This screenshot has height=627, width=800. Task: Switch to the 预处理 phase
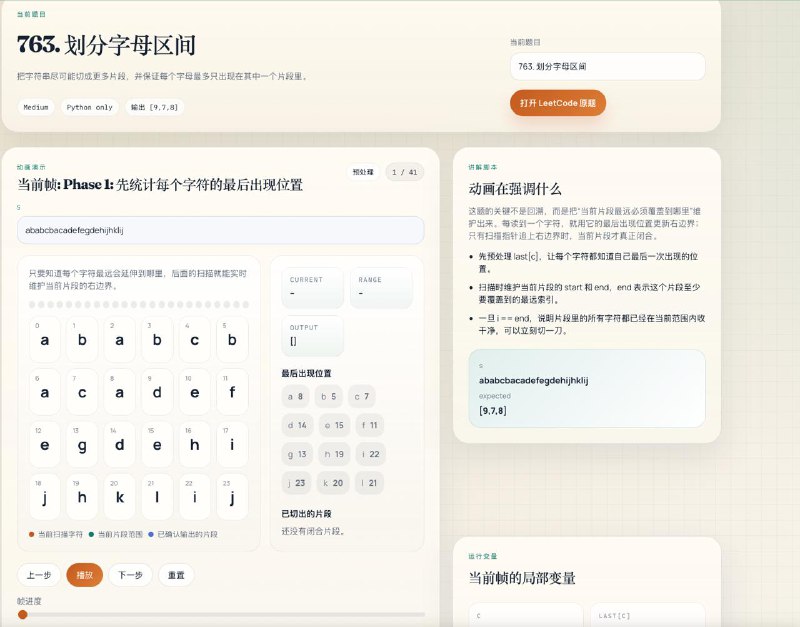pyautogui.click(x=363, y=172)
